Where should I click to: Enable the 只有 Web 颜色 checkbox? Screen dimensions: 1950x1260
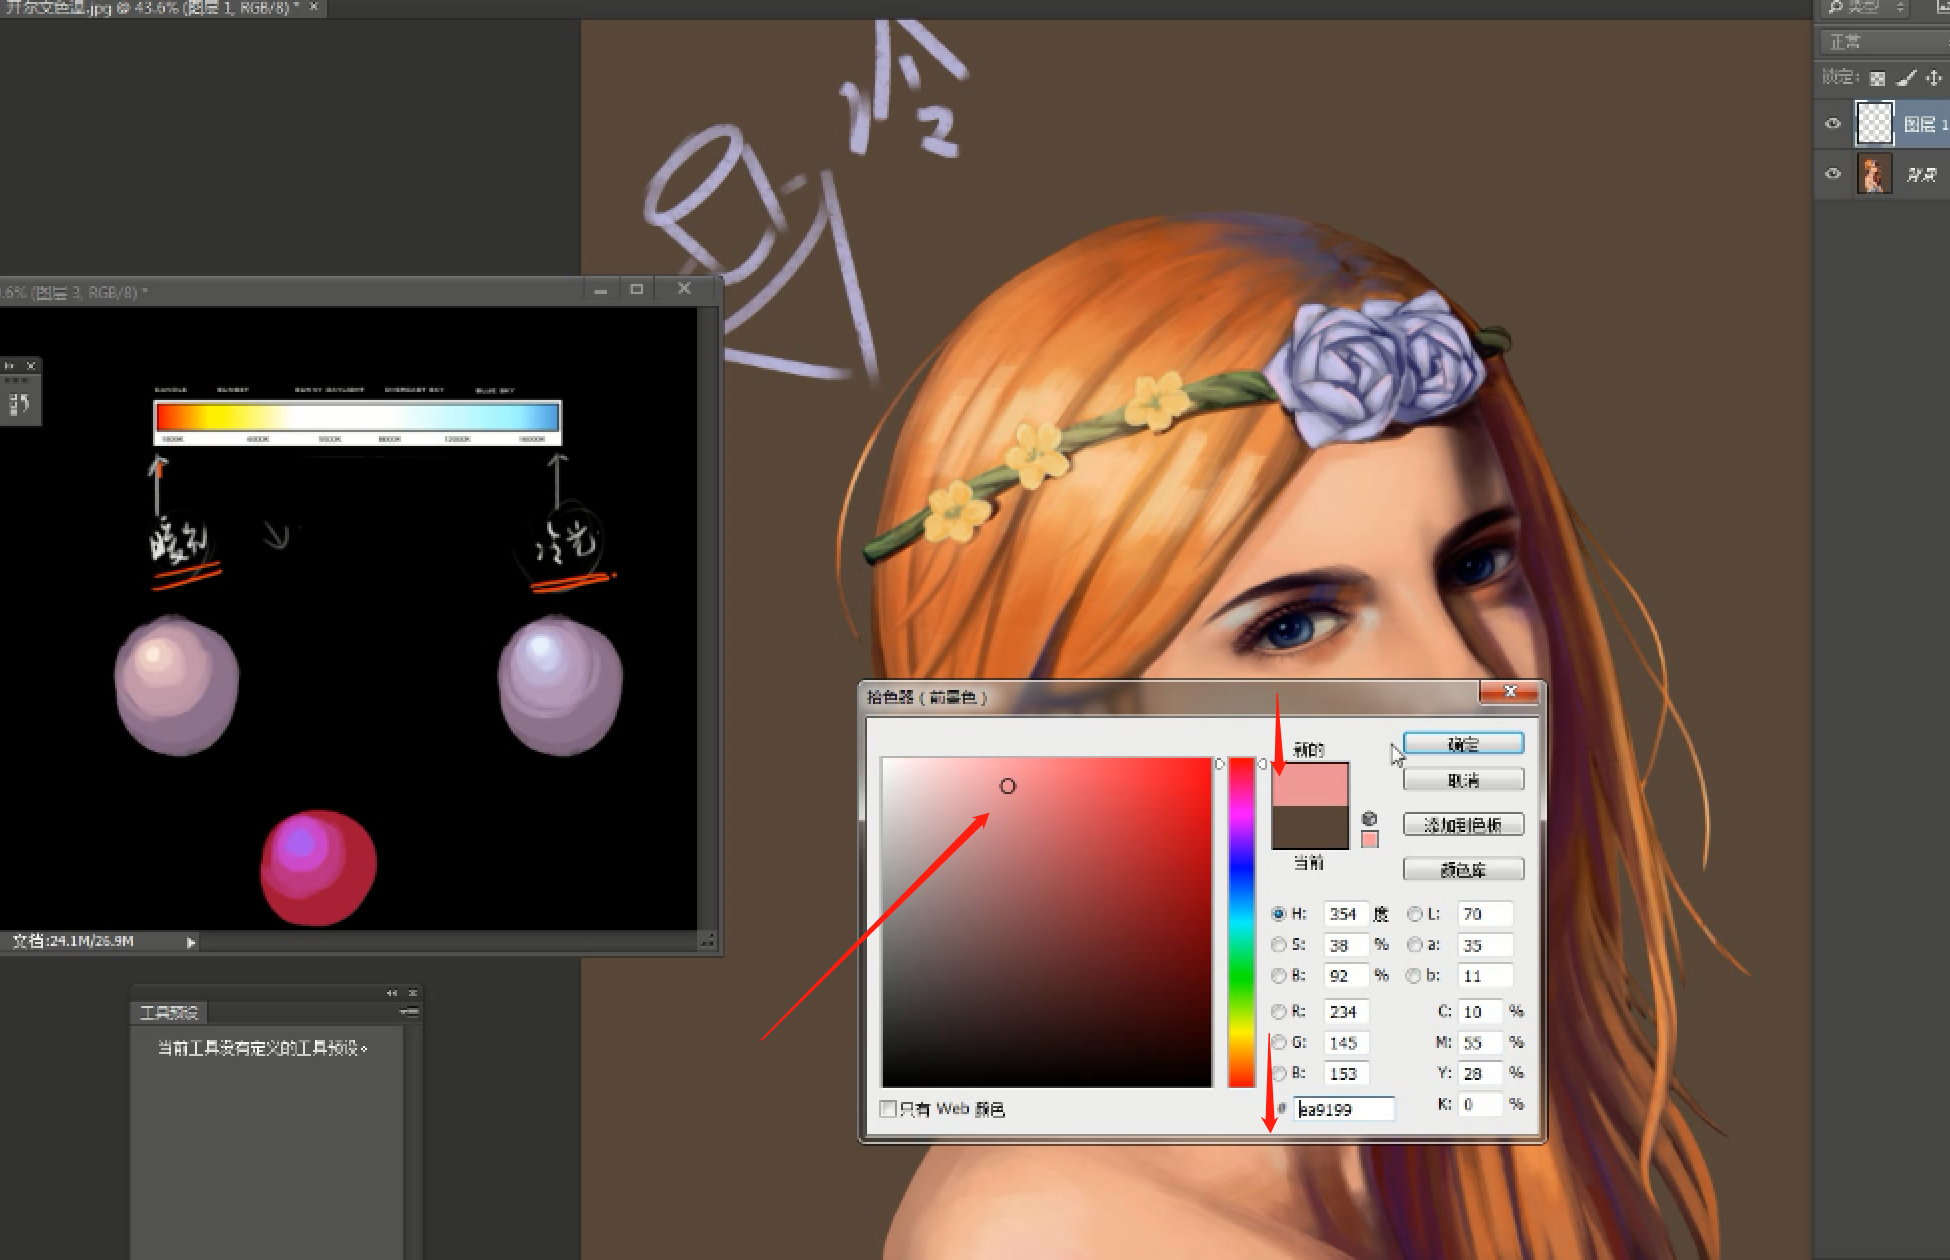(888, 1108)
